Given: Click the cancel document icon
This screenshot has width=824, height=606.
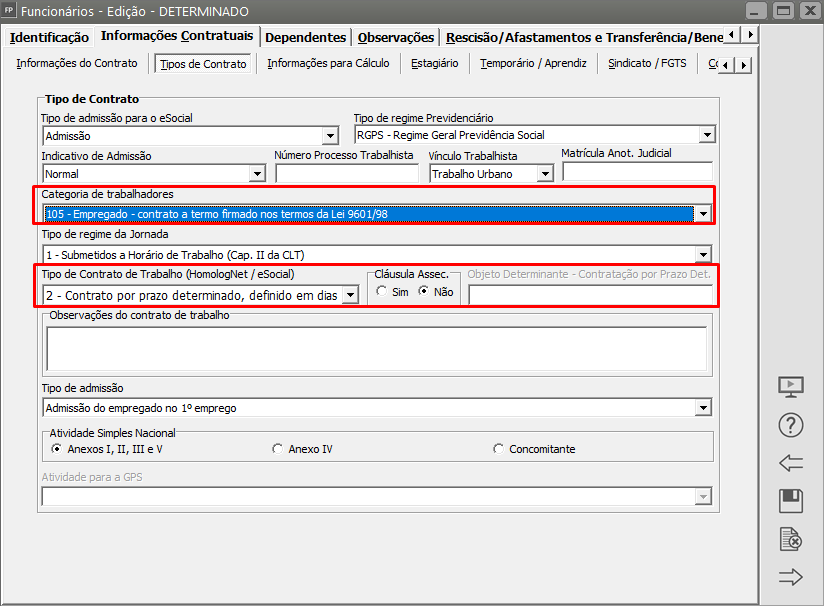Looking at the screenshot, I should click(790, 540).
